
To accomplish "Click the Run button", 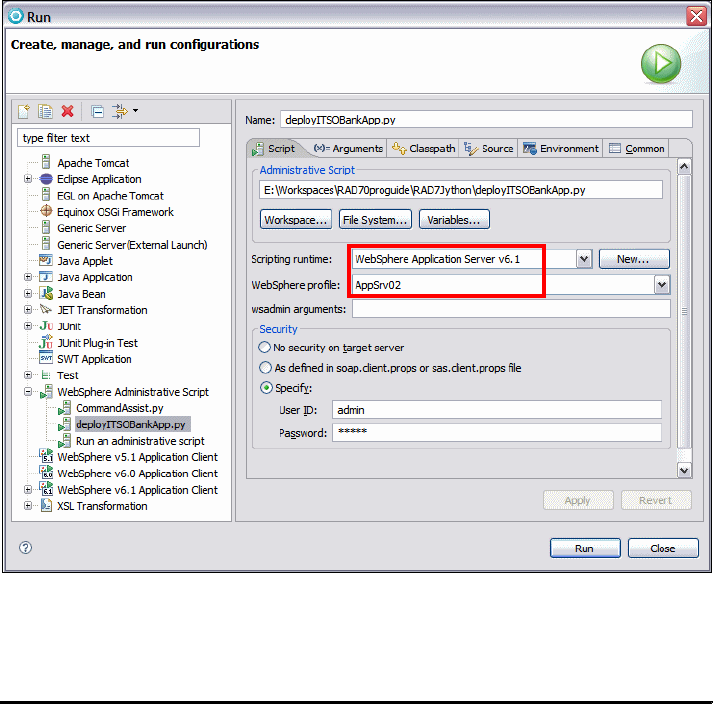I will [585, 548].
